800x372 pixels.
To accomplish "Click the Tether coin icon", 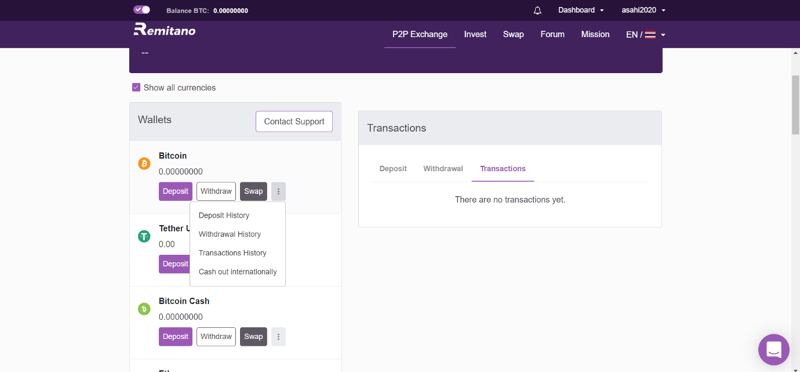I will coord(144,236).
